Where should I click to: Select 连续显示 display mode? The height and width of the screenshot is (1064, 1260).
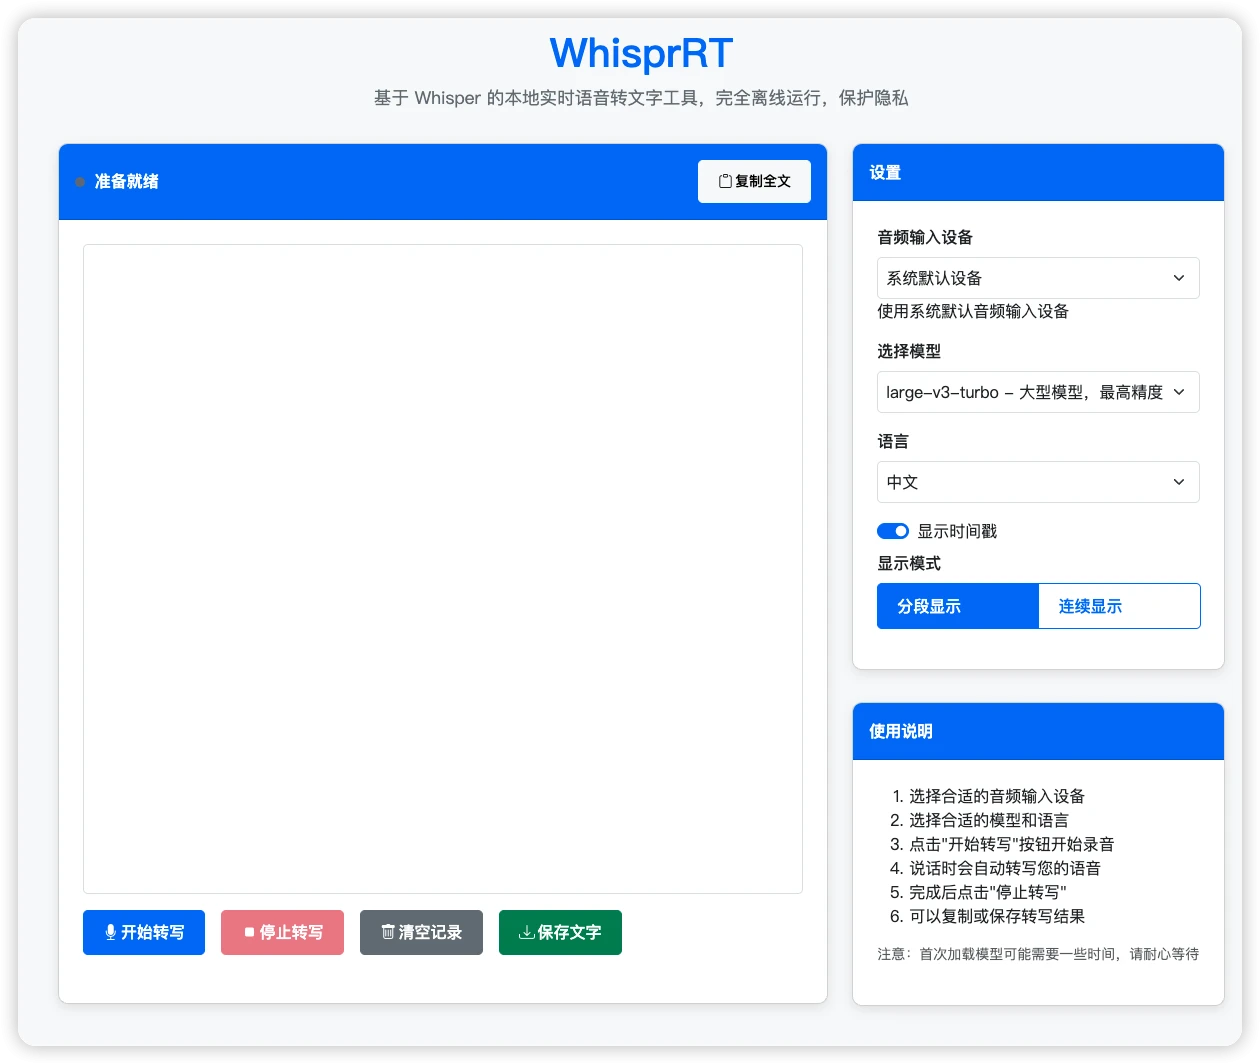[x=1120, y=606]
